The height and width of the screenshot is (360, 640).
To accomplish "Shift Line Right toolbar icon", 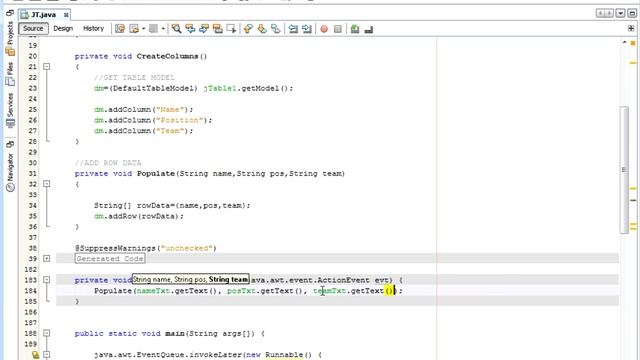I will click(x=307, y=29).
